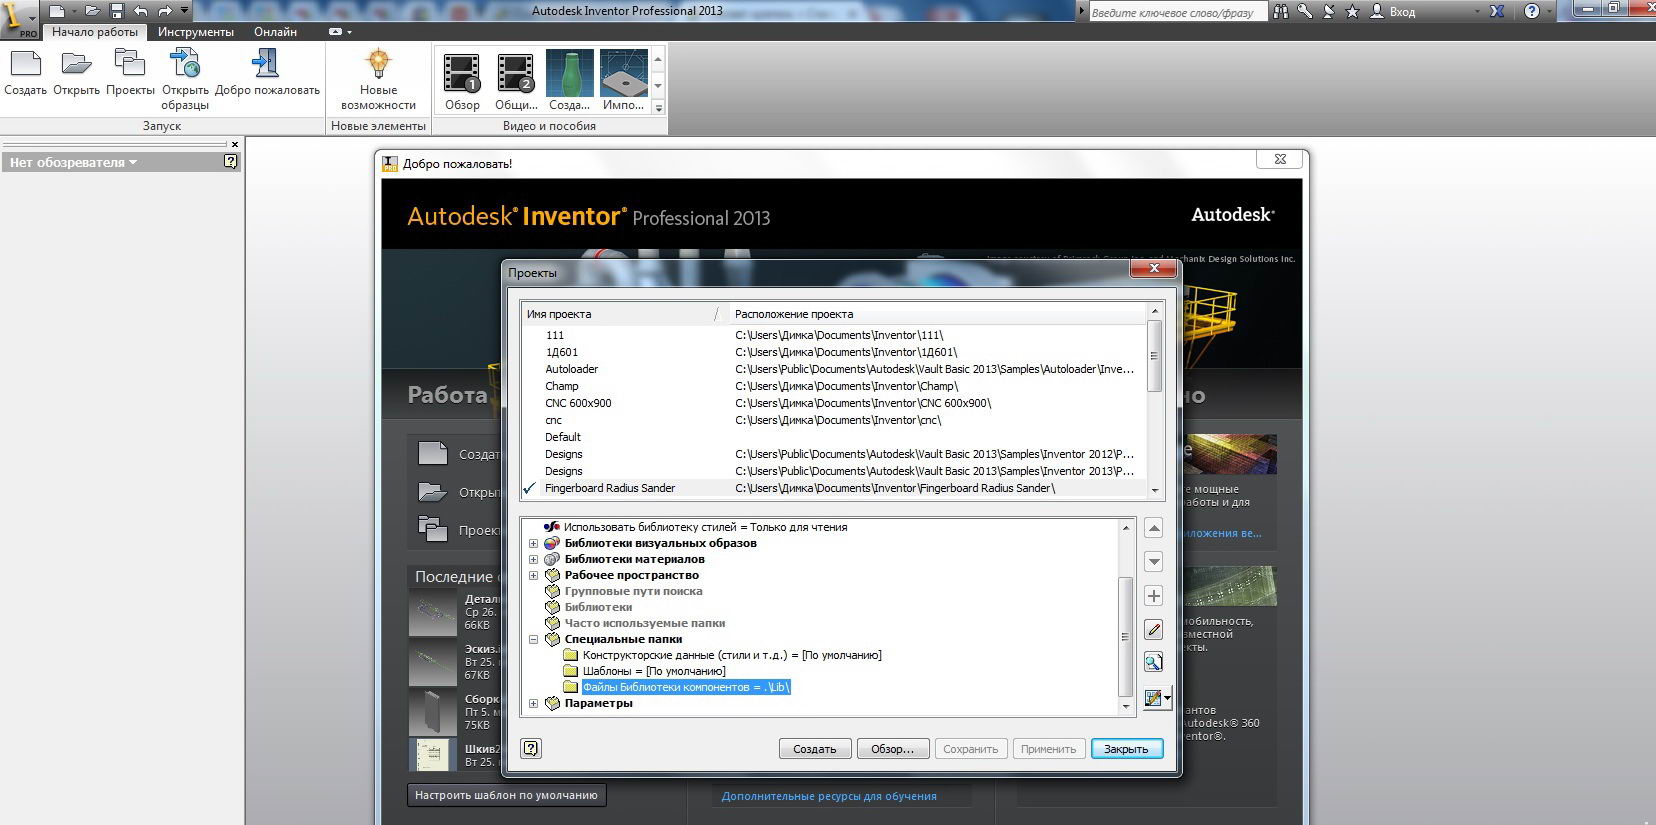Collapse Специальные папки node
The height and width of the screenshot is (825, 1656).
(533, 640)
